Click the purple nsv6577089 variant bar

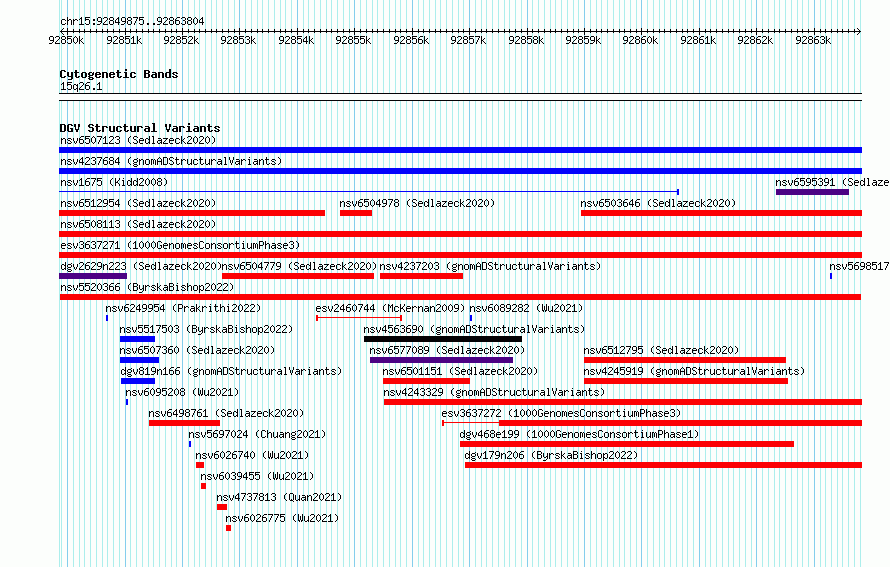pos(441,360)
